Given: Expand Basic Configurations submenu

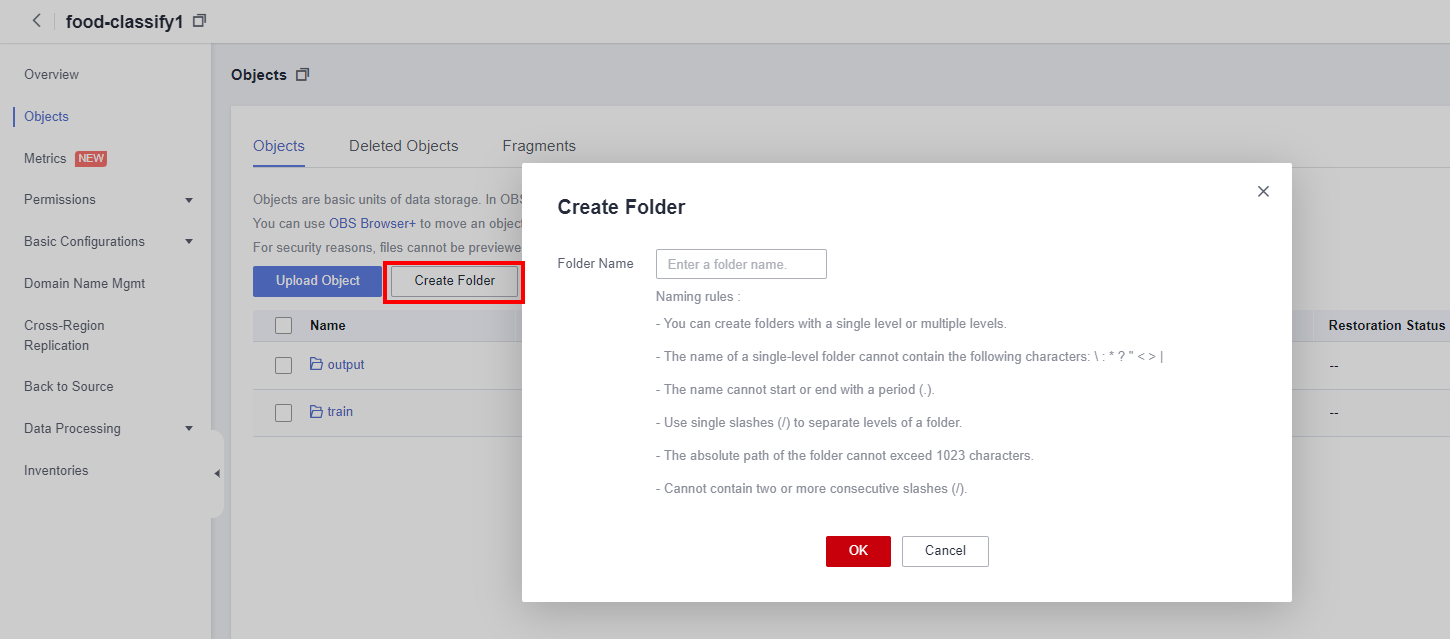Looking at the screenshot, I should coord(189,242).
